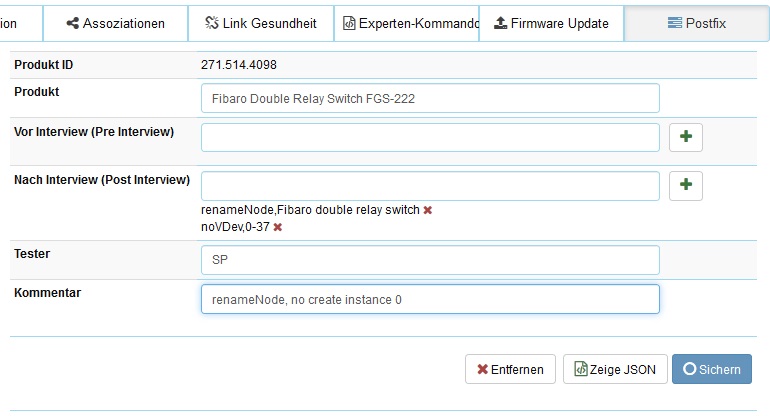Click the renameNode,Fibaro double relay switch entry text
The width and height of the screenshot is (770, 416).
pyautogui.click(x=310, y=210)
